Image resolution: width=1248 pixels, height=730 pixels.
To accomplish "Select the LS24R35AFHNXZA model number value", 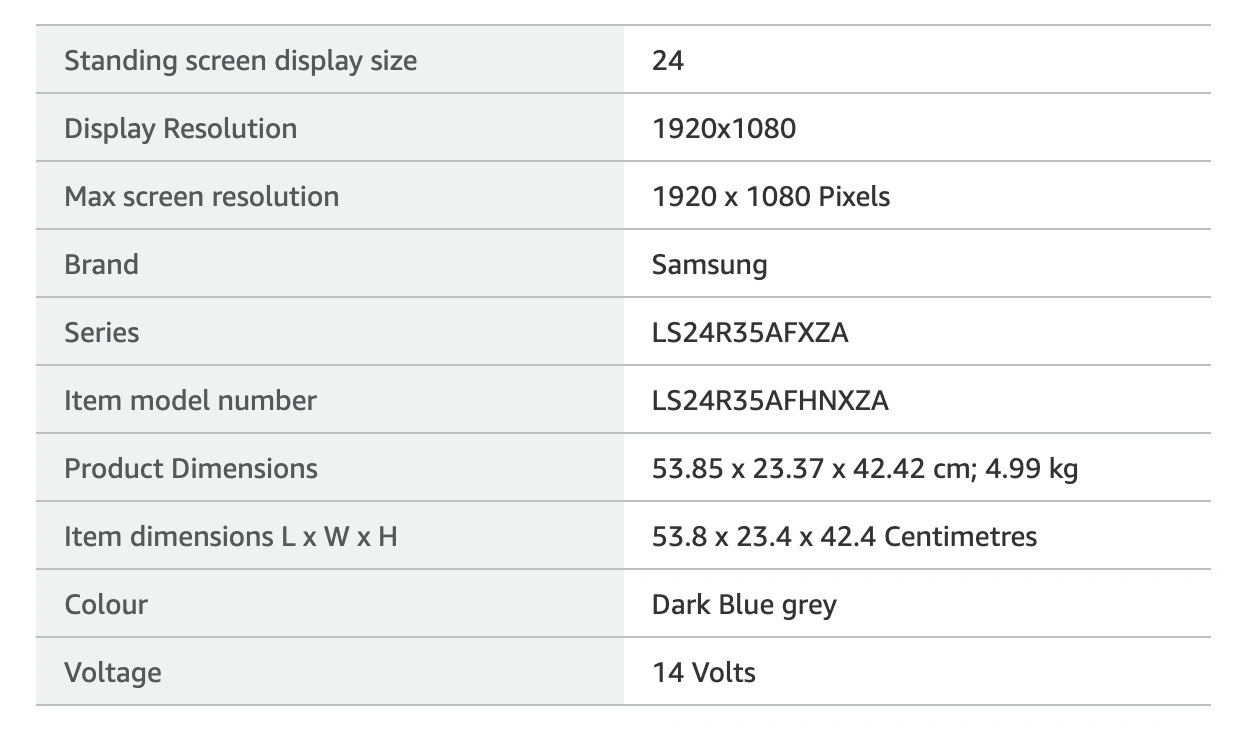I will coord(770,401).
